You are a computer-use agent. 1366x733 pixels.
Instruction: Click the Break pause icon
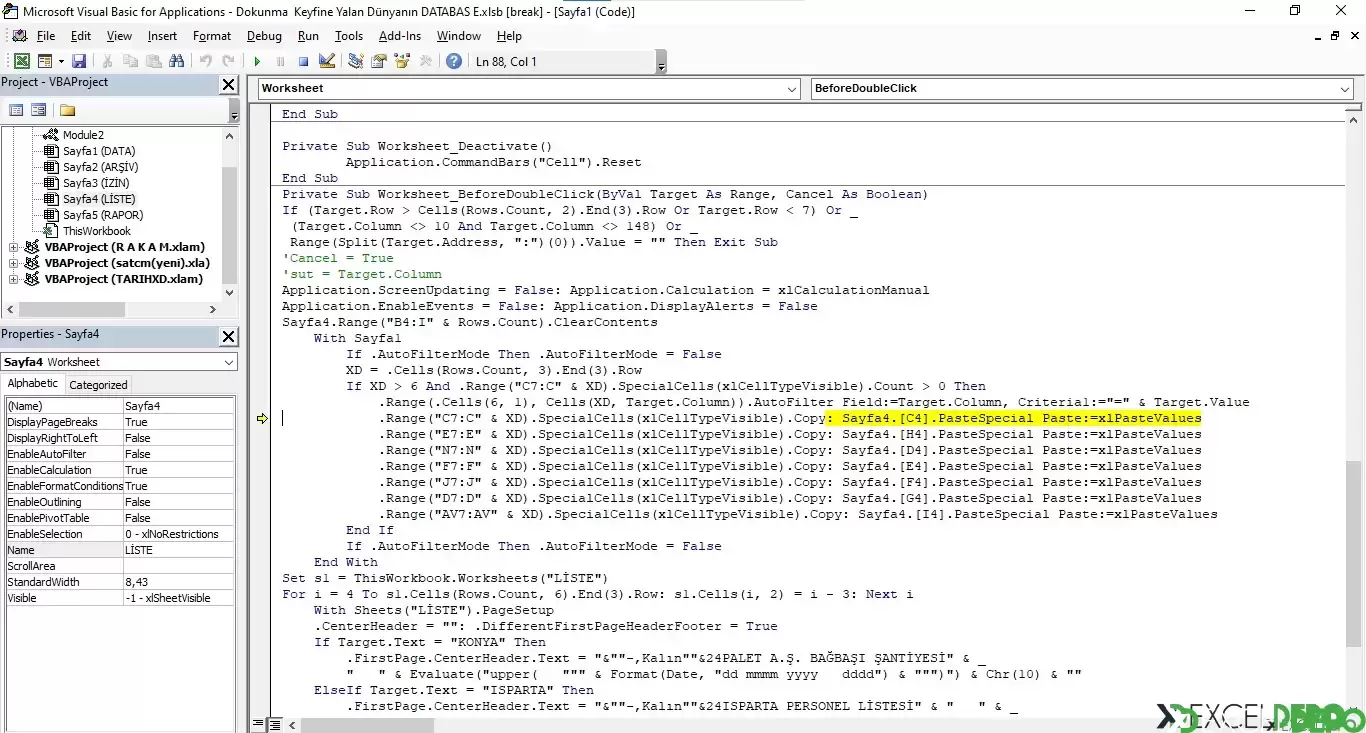[280, 61]
